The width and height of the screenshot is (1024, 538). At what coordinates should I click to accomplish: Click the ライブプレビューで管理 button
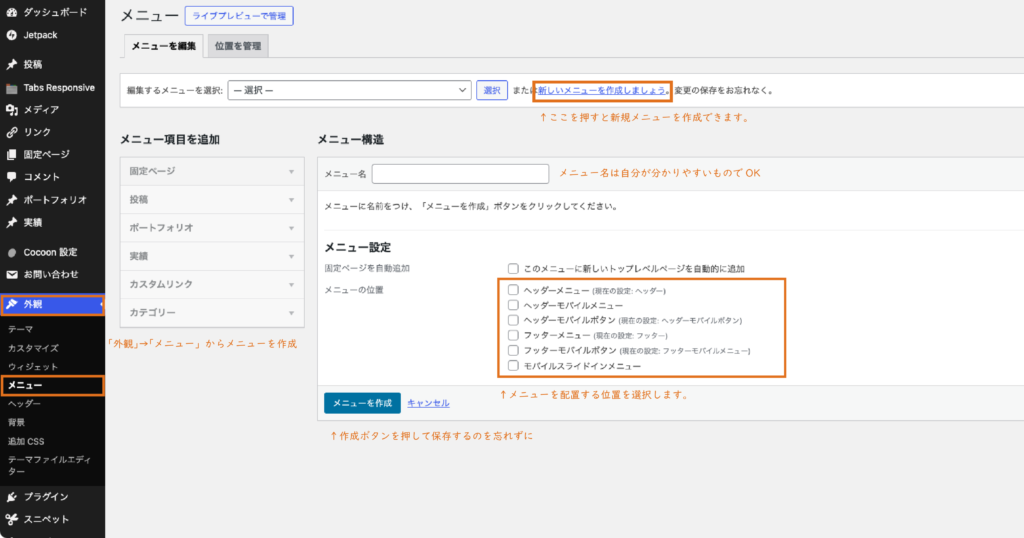(x=239, y=16)
